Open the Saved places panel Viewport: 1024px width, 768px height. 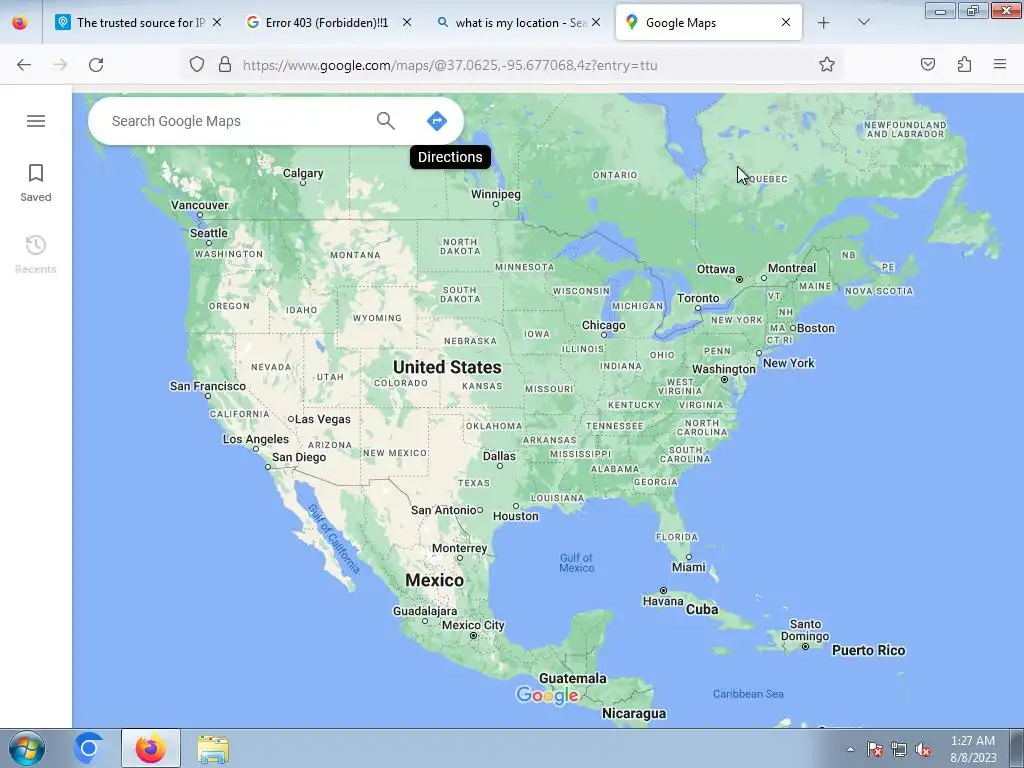point(36,183)
